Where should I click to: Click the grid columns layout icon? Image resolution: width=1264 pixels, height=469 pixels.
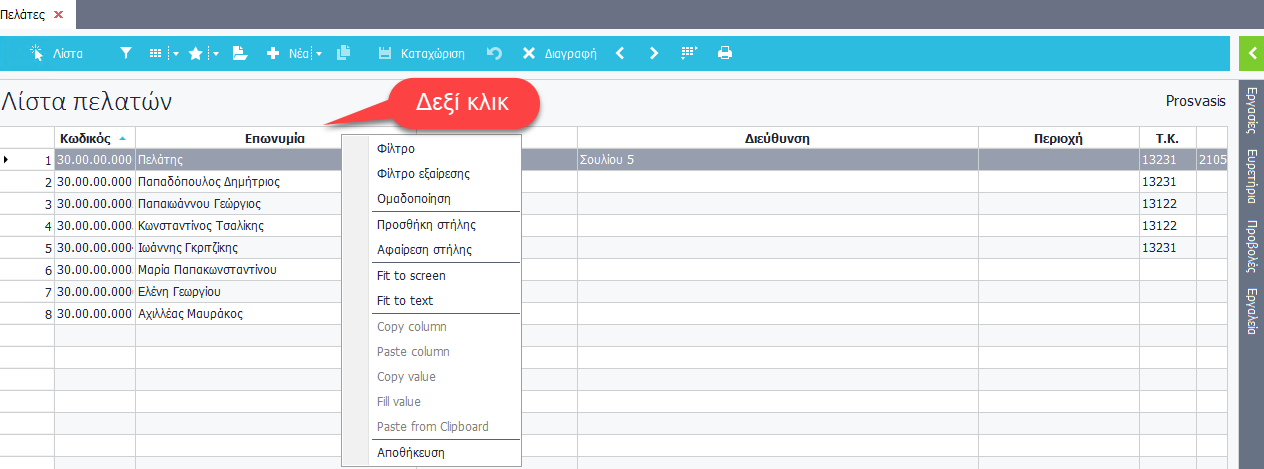pos(156,53)
